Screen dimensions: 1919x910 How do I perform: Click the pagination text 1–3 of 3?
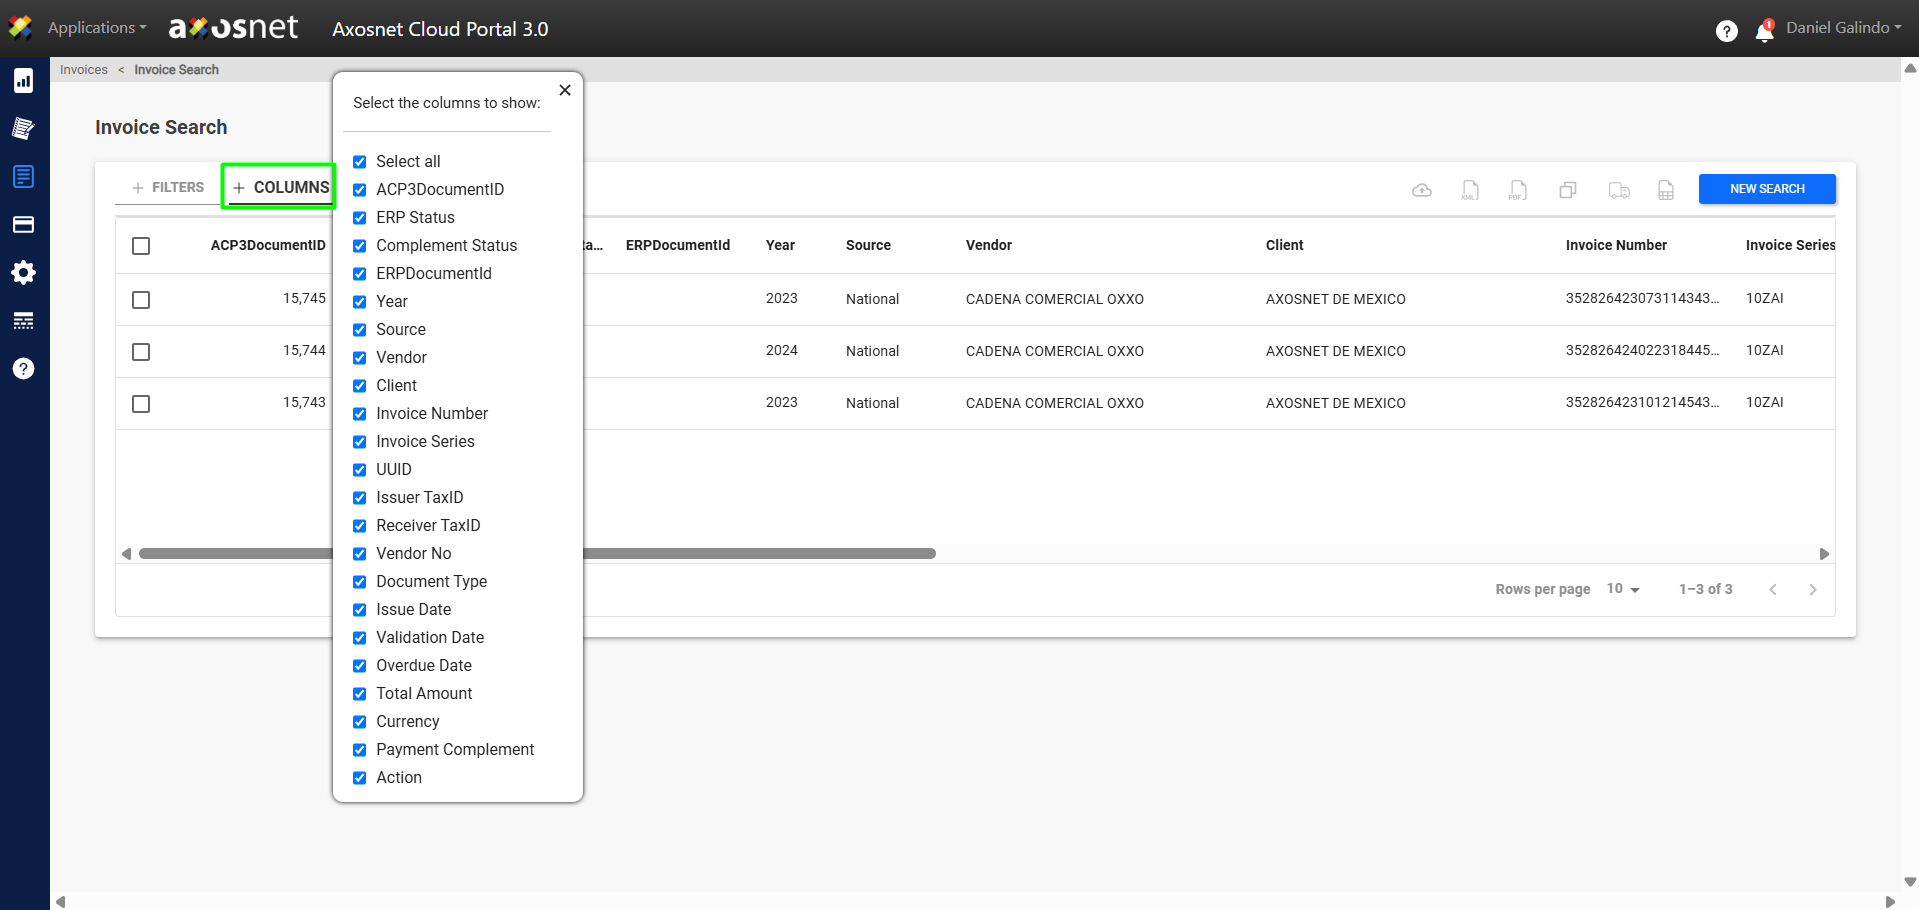[1706, 589]
